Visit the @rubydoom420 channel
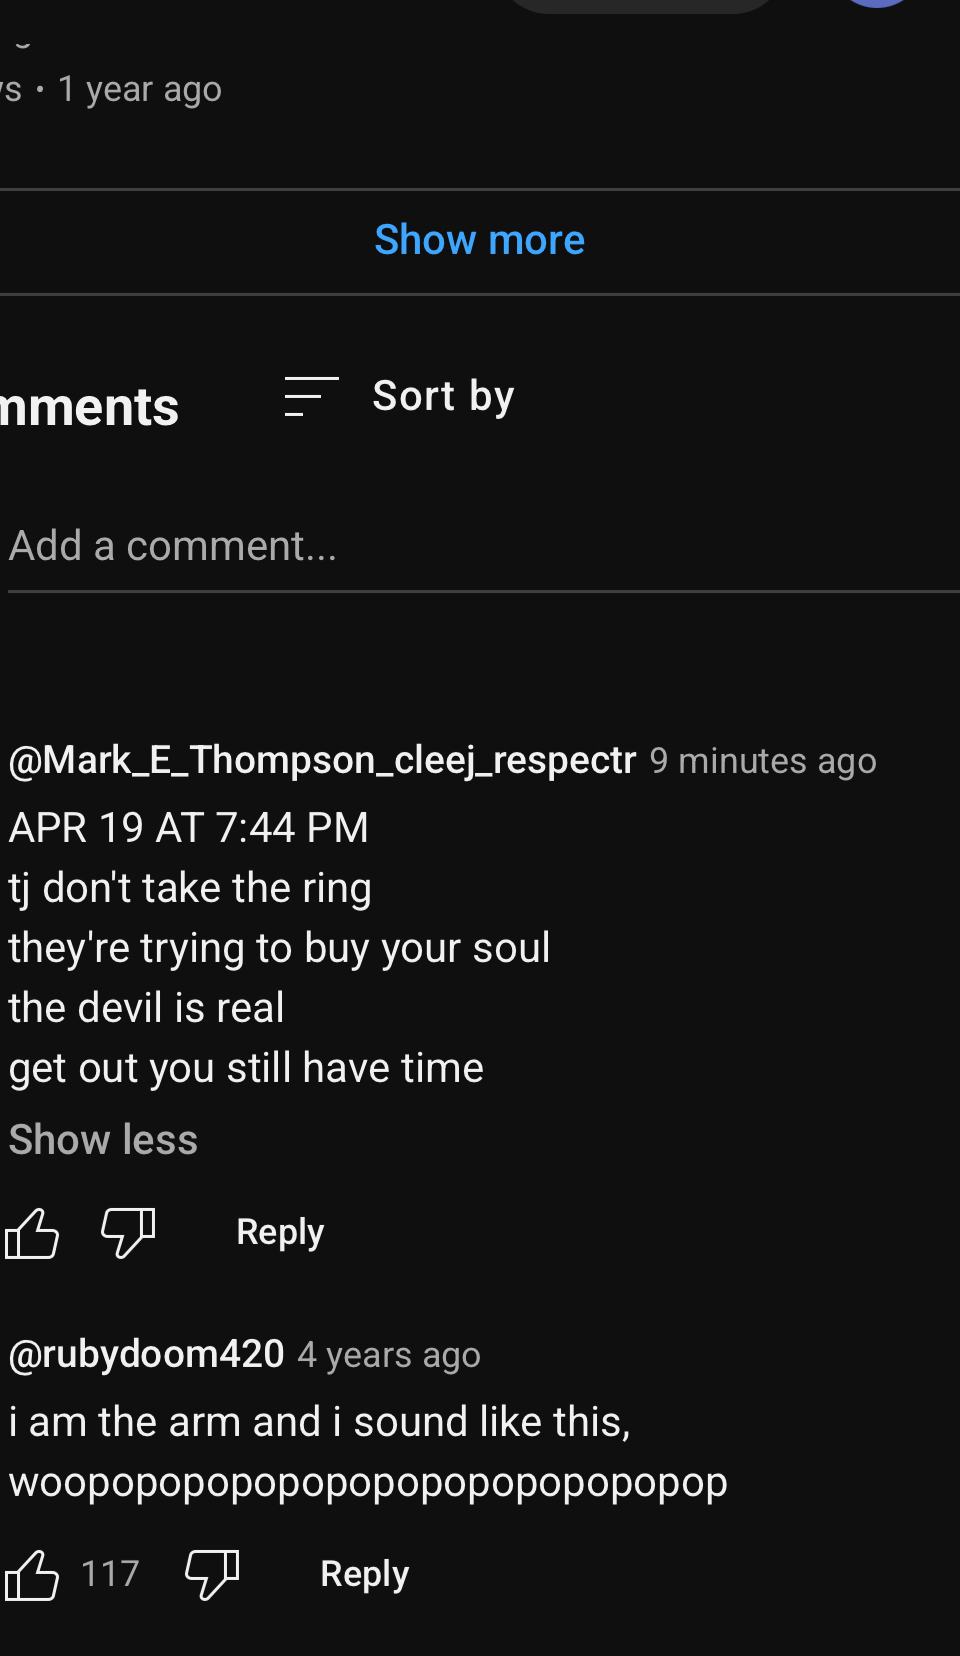The height and width of the screenshot is (1656, 960). click(x=146, y=1354)
